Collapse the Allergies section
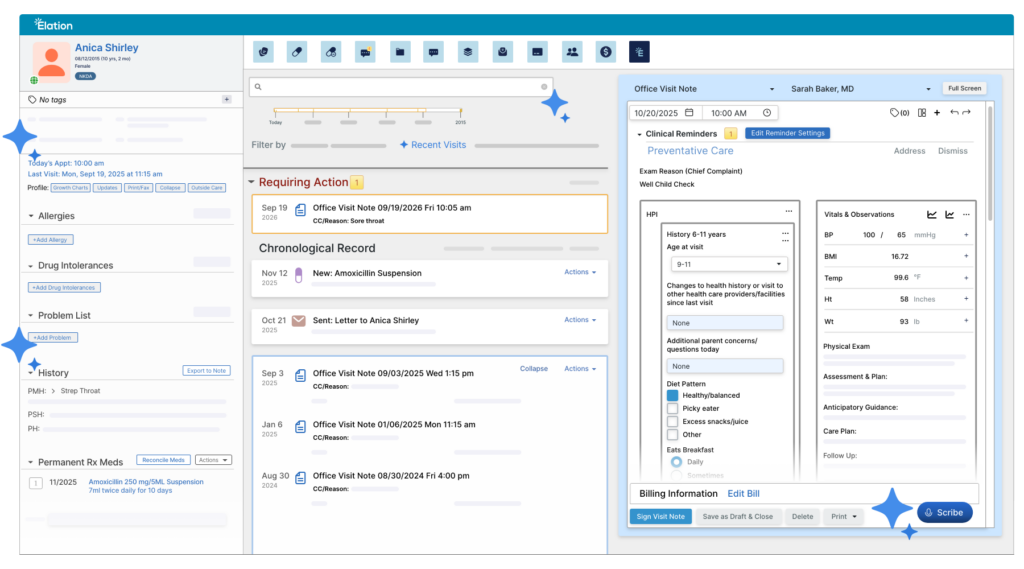 (x=31, y=216)
